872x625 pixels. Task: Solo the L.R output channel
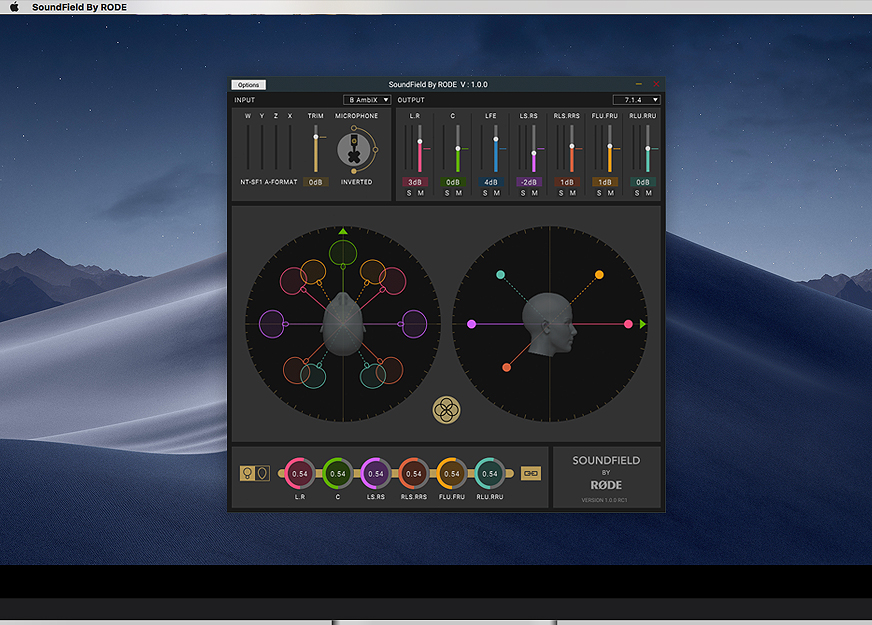[409, 193]
